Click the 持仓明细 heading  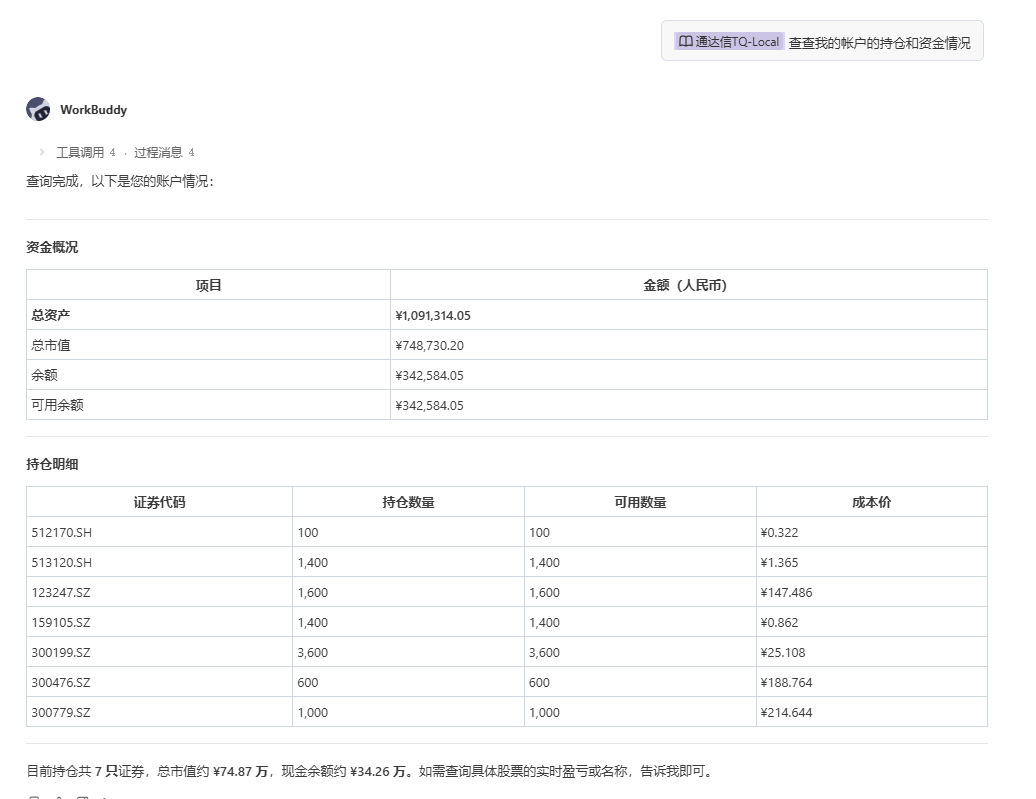[x=52, y=464]
